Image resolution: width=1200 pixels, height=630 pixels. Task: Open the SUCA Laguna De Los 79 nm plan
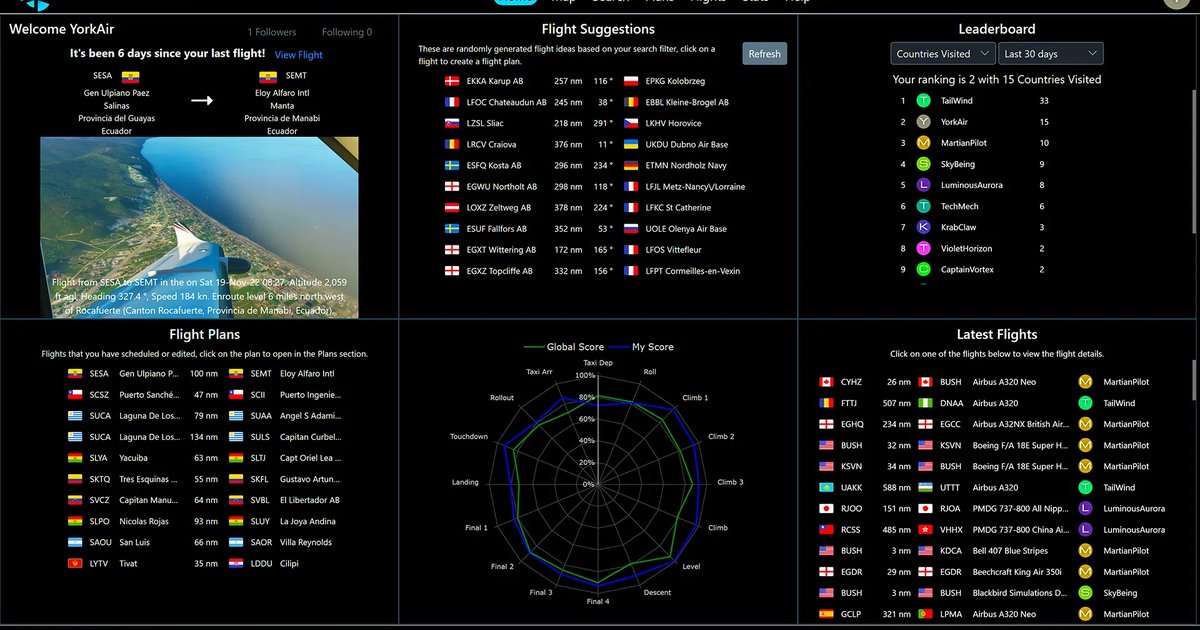207,415
